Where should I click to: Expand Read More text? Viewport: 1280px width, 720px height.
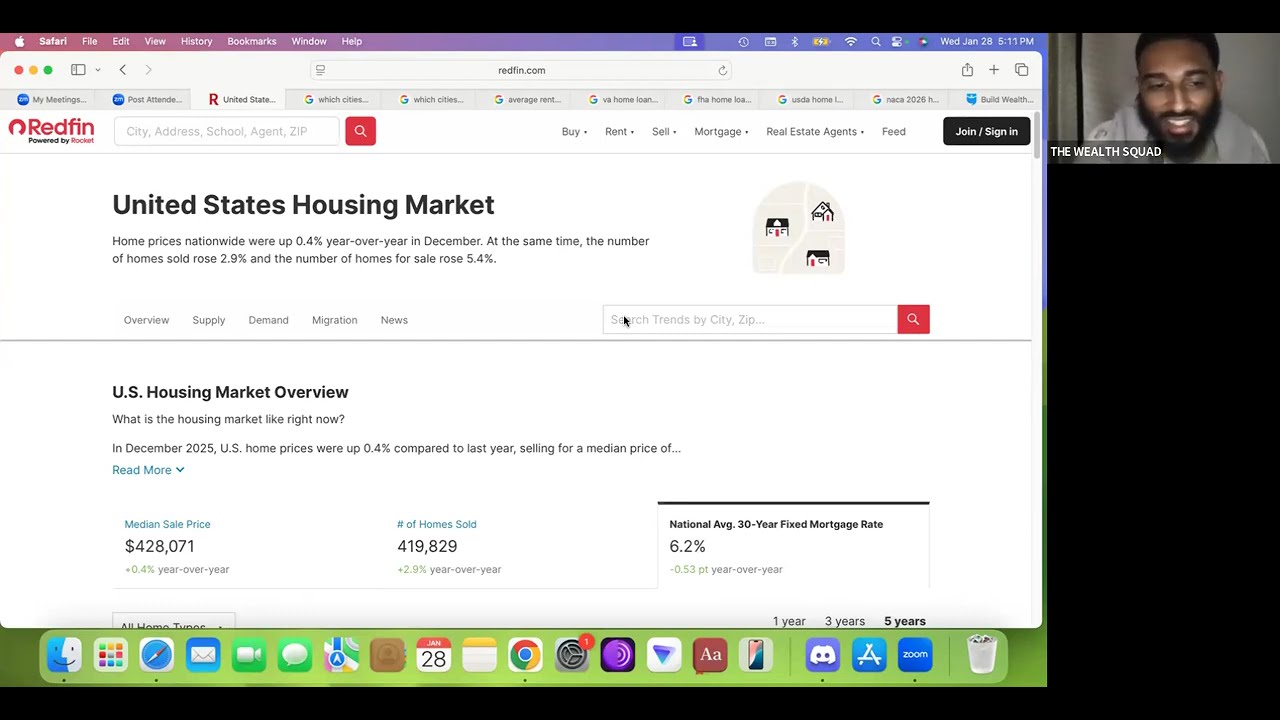point(148,470)
